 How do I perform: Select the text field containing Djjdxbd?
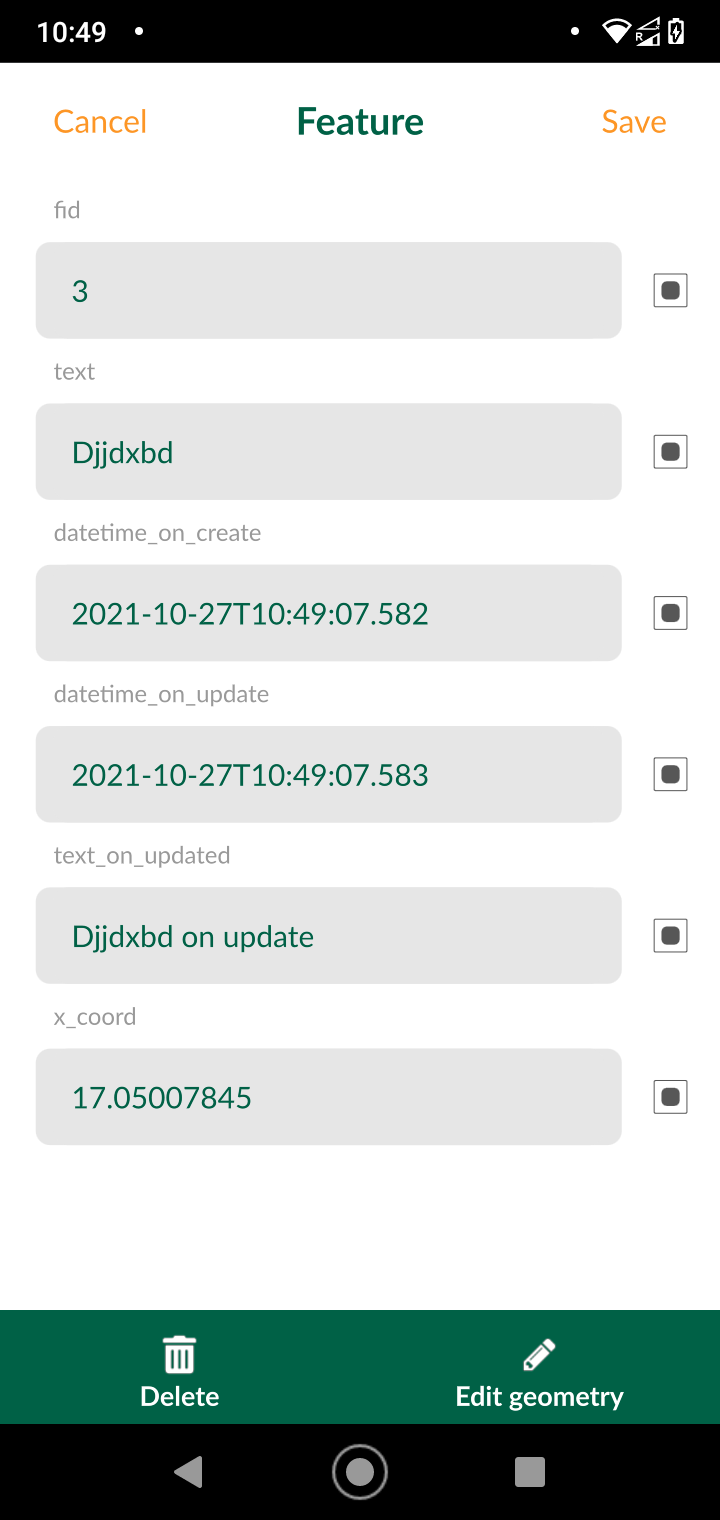click(329, 452)
